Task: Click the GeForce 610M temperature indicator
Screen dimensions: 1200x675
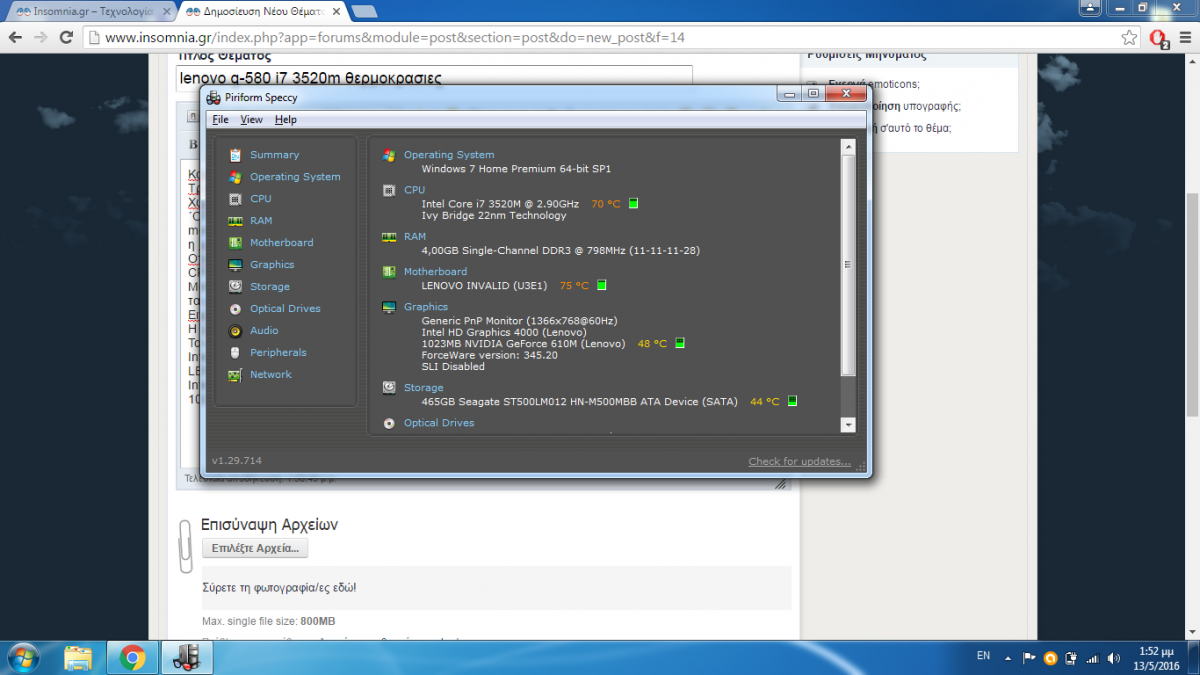Action: click(680, 343)
